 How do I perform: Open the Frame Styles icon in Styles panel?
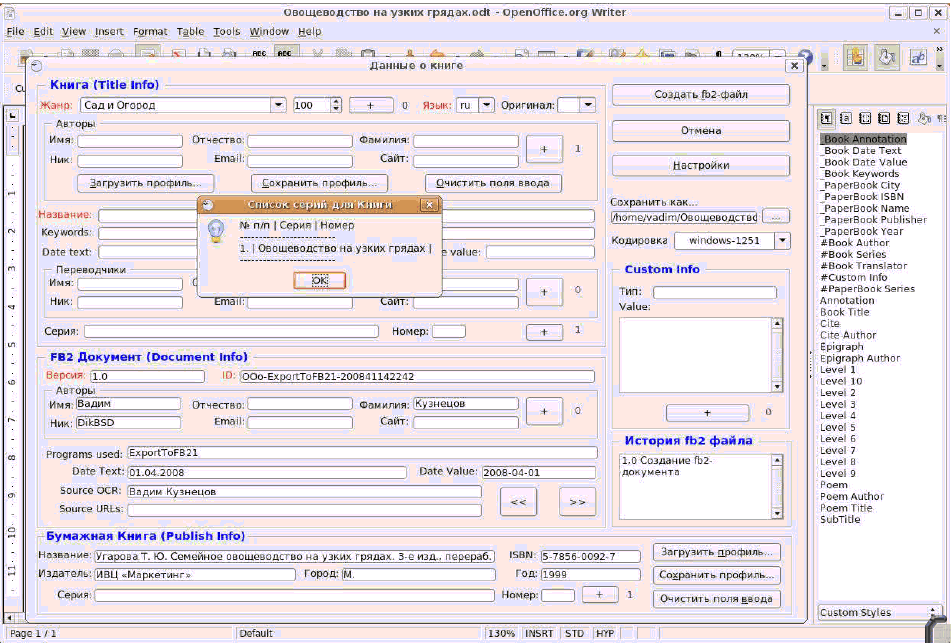pos(865,118)
